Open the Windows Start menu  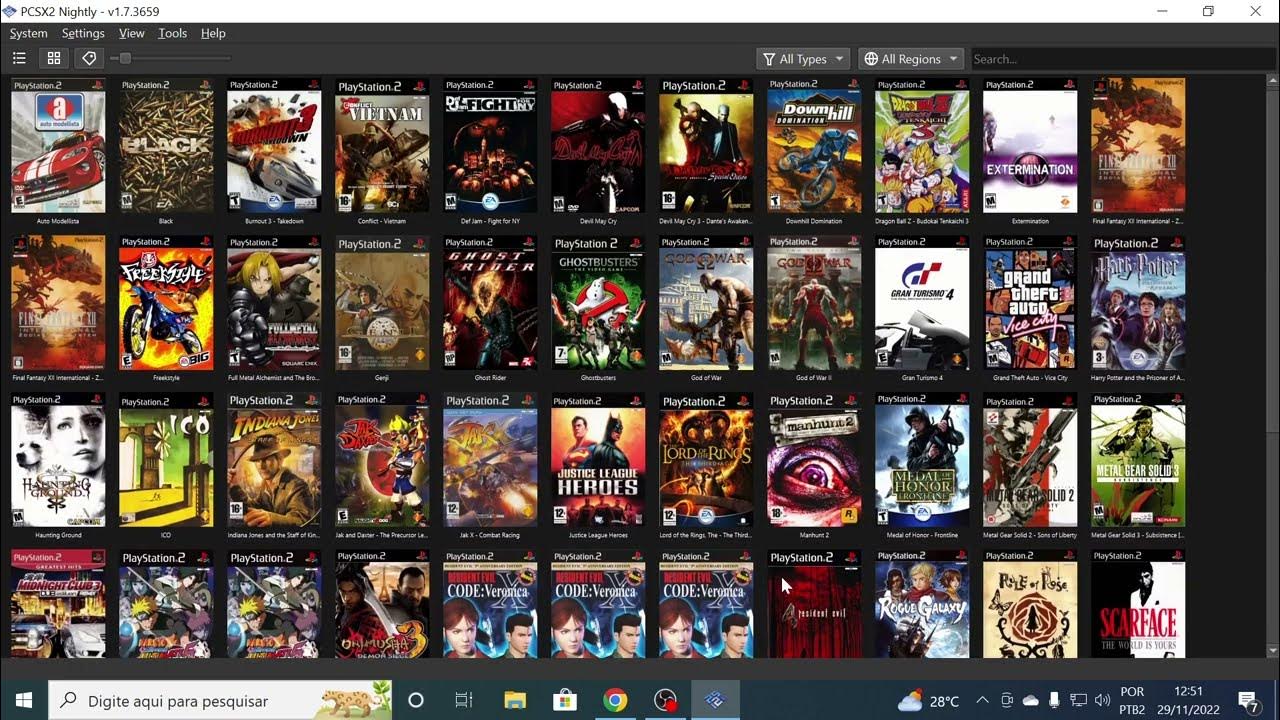click(24, 700)
